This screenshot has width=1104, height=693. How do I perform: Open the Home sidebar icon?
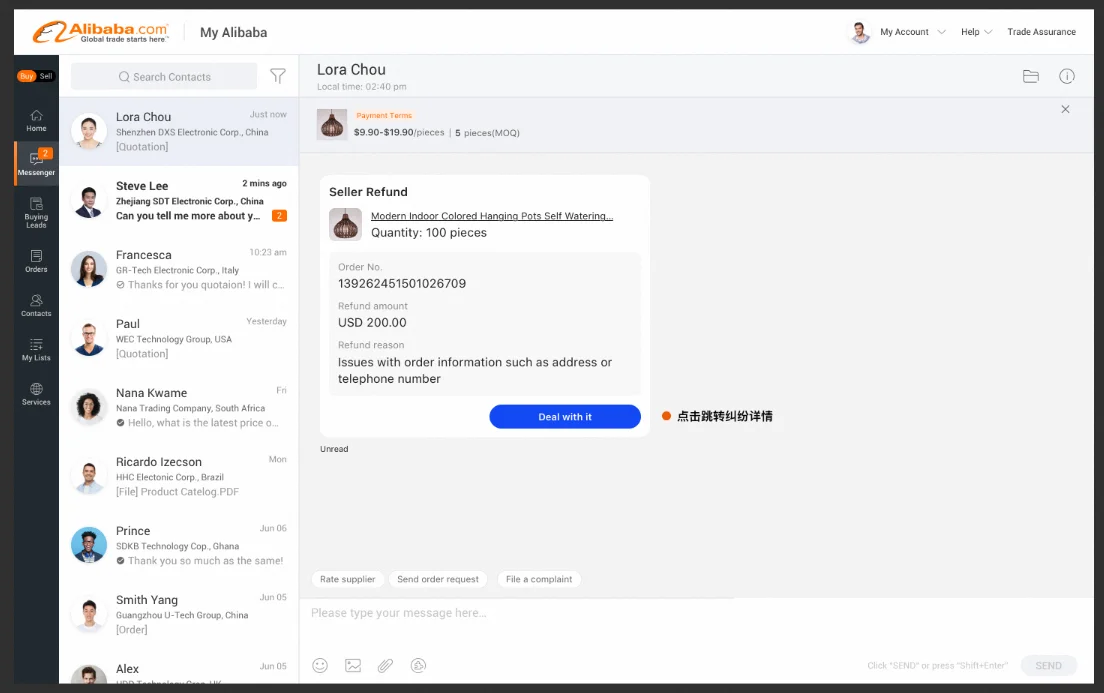click(x=36, y=120)
